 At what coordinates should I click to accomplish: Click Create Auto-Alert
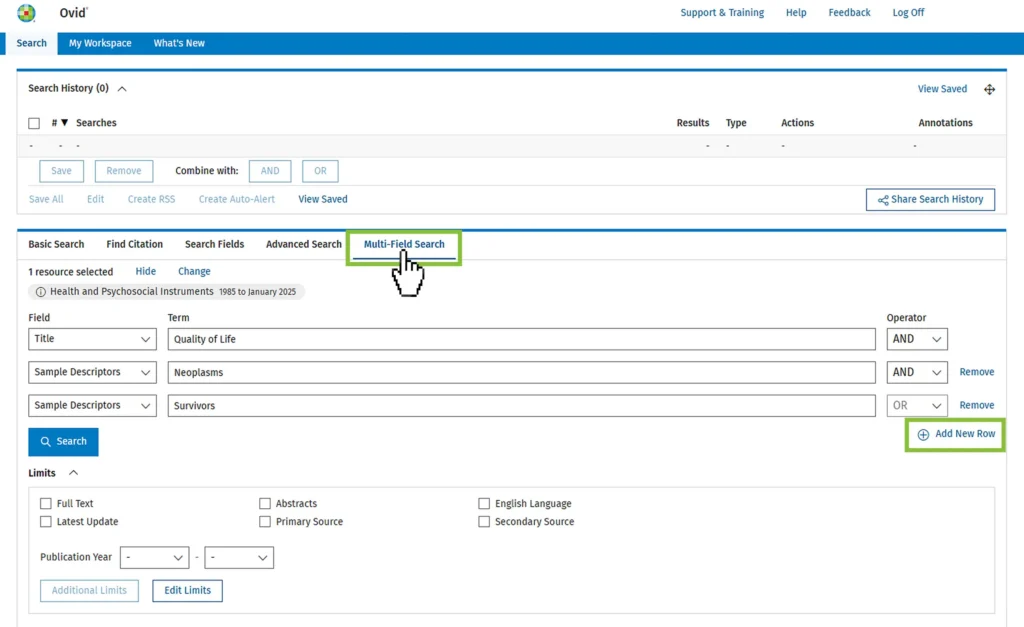(236, 199)
